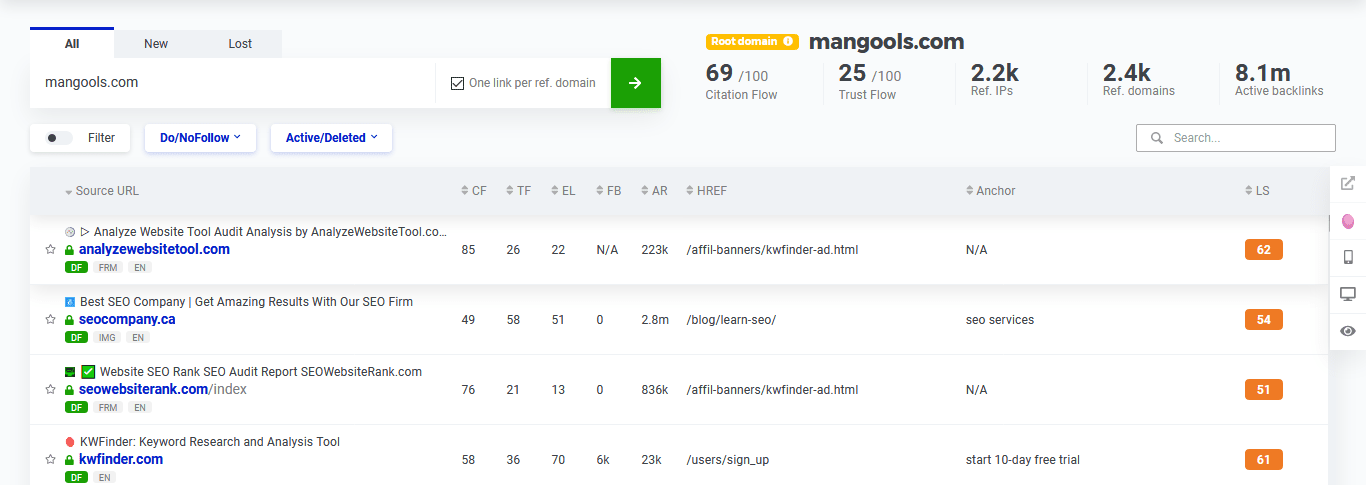The height and width of the screenshot is (485, 1366).
Task: Toggle the Filter switch
Action: [59, 138]
